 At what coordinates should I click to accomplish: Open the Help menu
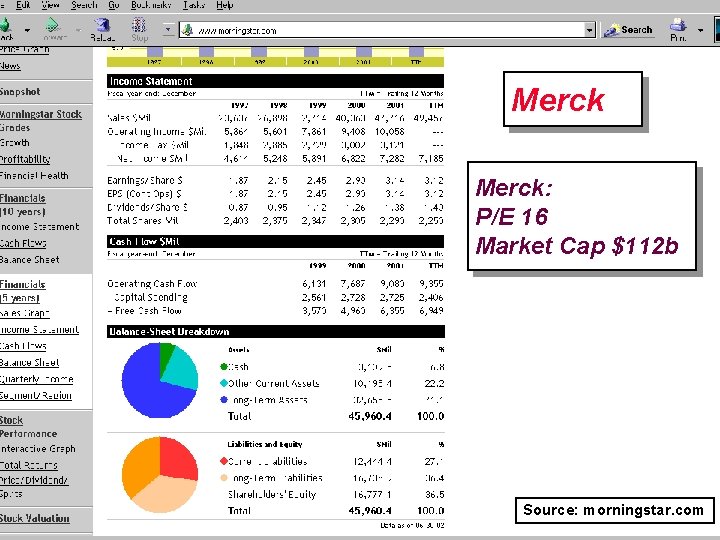coord(225,5)
